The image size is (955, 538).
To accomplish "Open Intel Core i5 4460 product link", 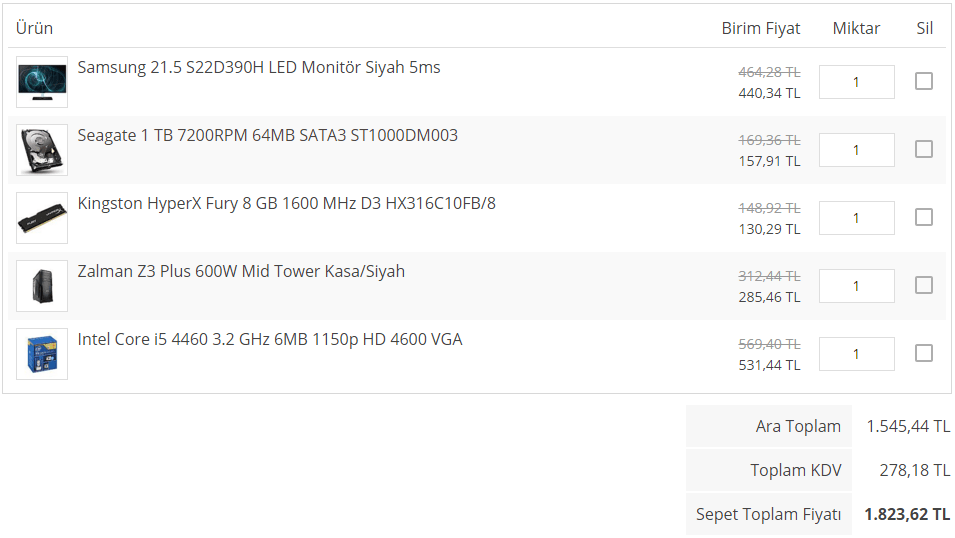I will (x=270, y=340).
